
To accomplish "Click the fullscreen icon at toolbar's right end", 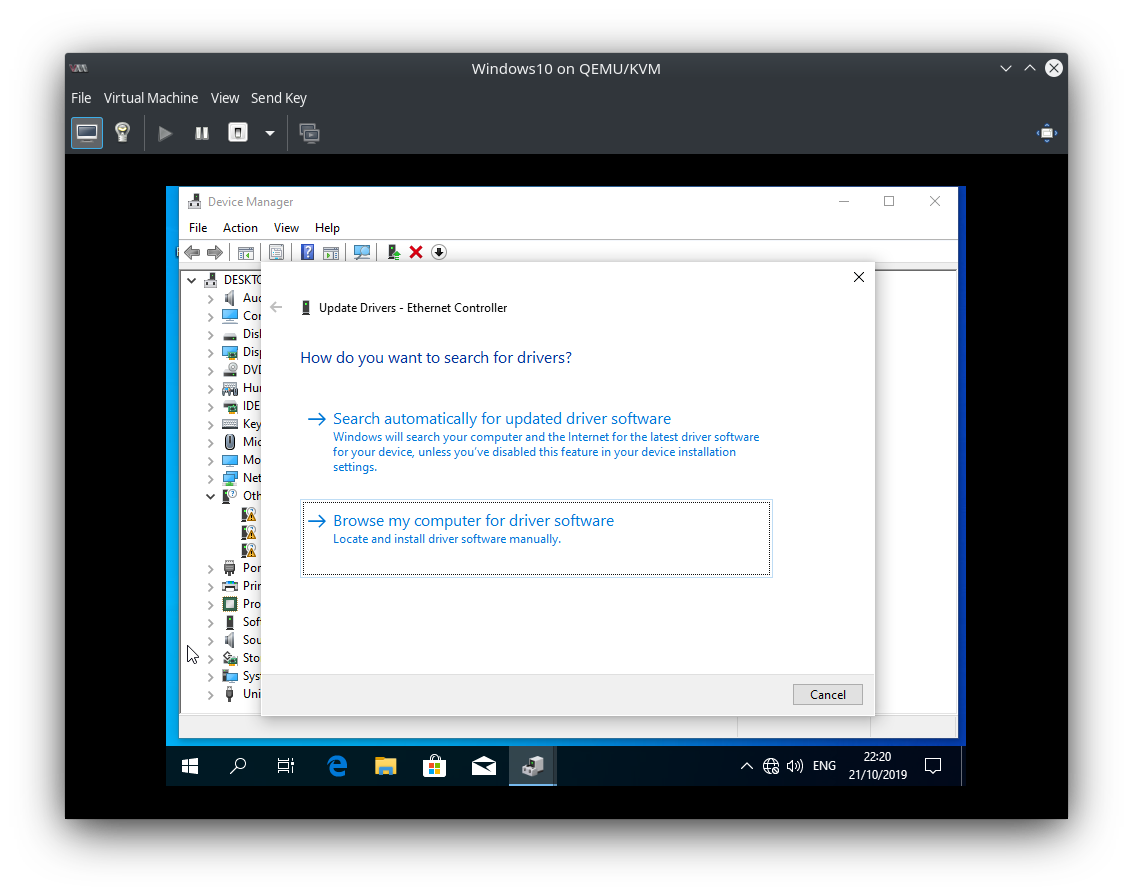I will click(x=1046, y=133).
